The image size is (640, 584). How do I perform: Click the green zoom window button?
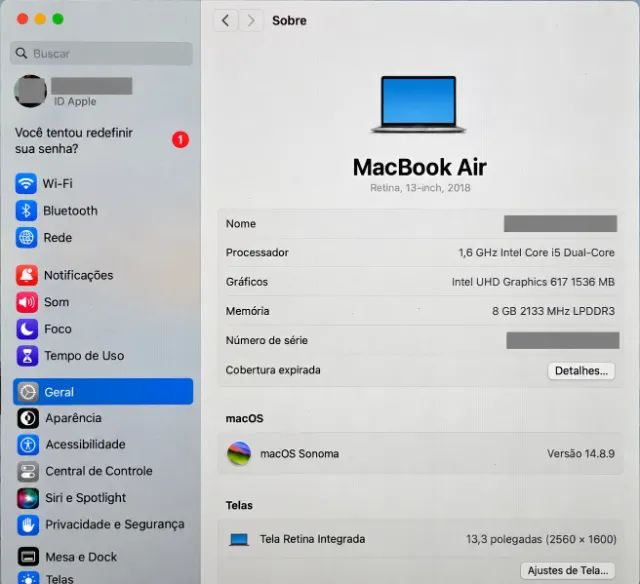coord(58,19)
